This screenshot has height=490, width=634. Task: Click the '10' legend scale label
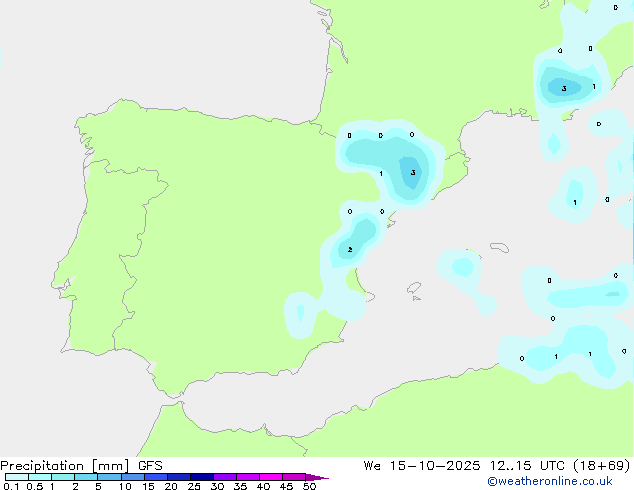(125, 486)
